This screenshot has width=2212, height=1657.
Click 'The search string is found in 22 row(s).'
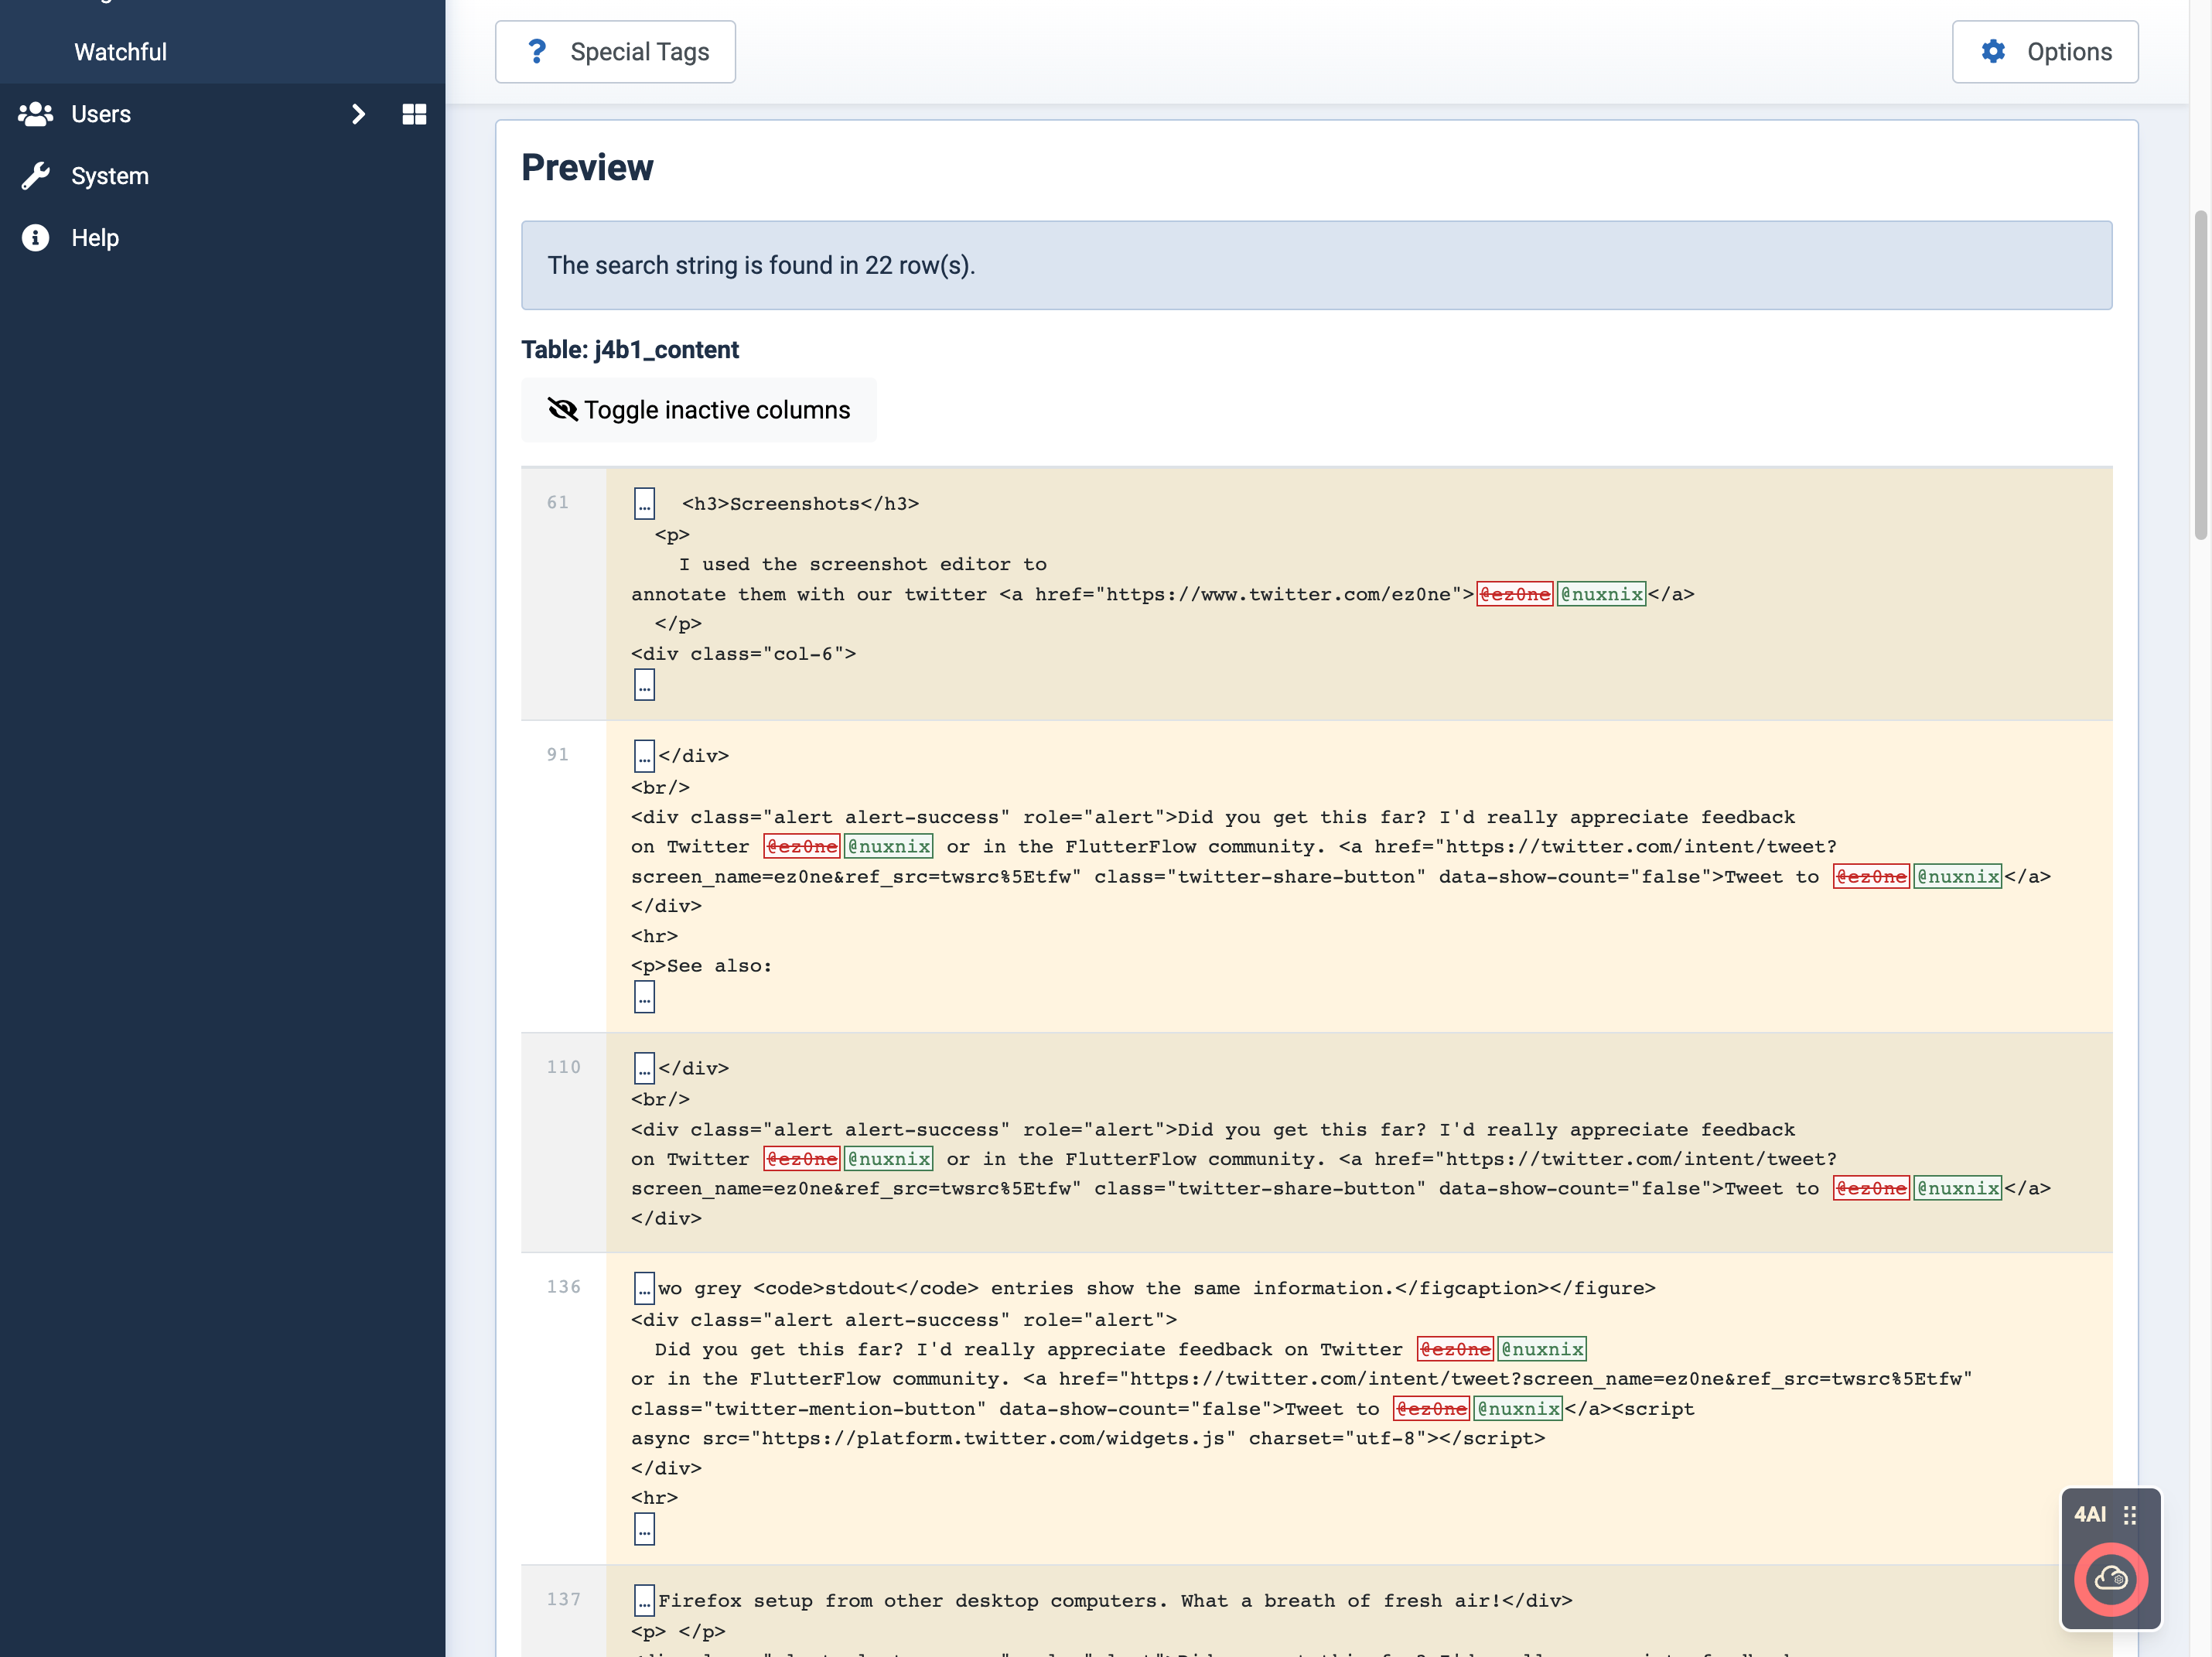(x=761, y=265)
